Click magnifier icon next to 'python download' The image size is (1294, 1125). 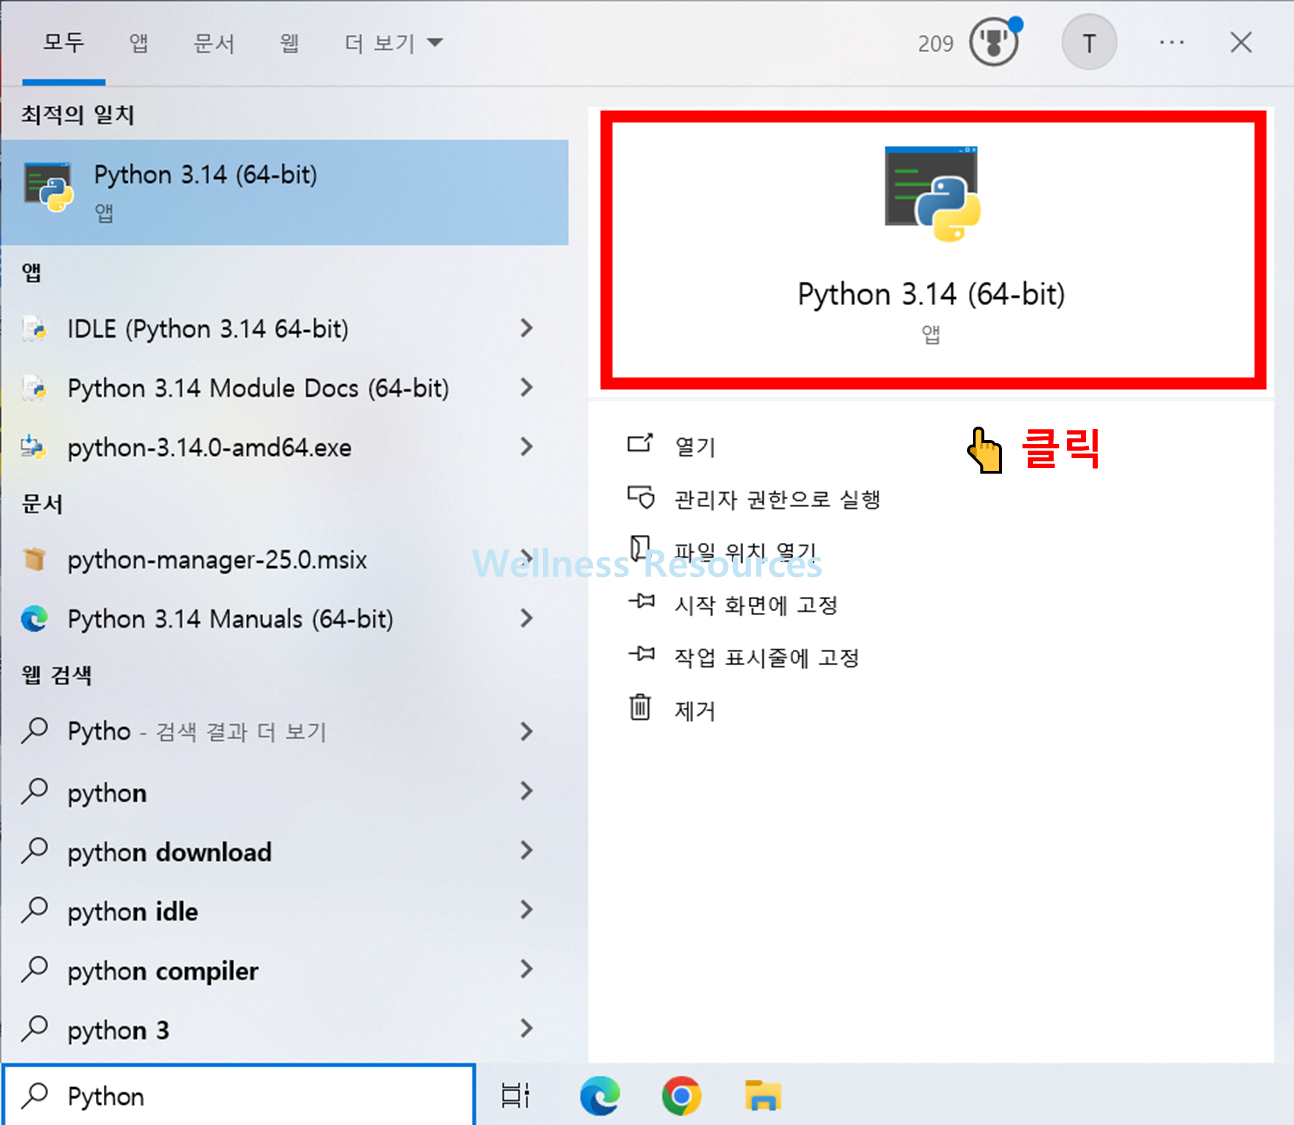click(x=35, y=851)
